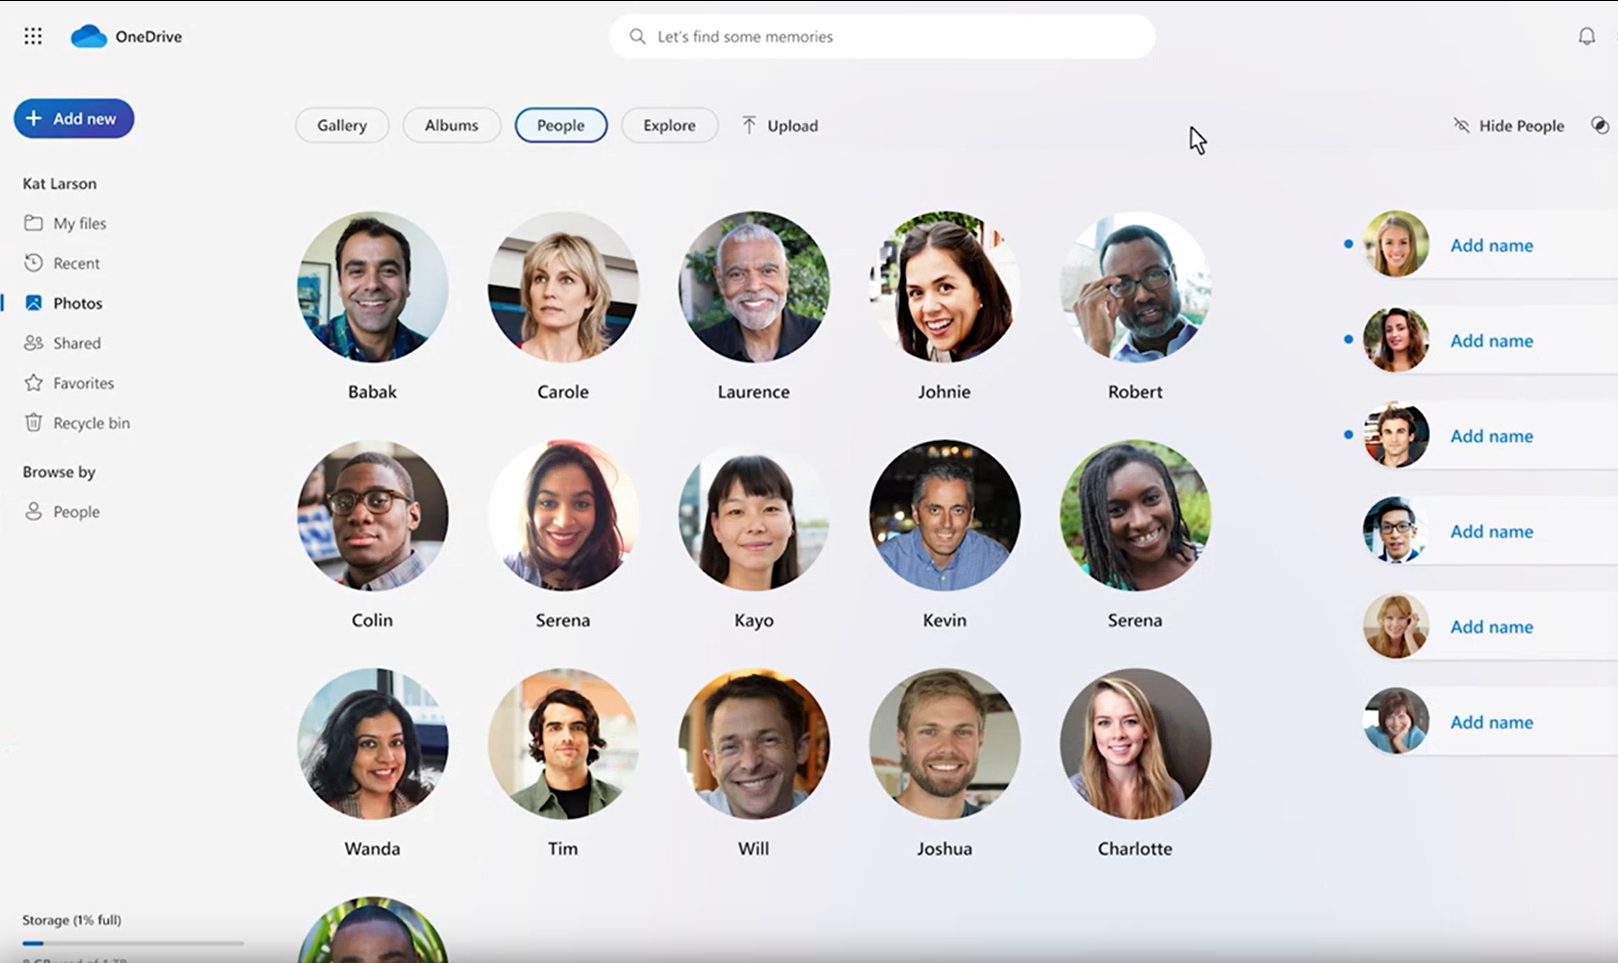Select the Will thumbnail
The width and height of the screenshot is (1618, 963).
[754, 744]
